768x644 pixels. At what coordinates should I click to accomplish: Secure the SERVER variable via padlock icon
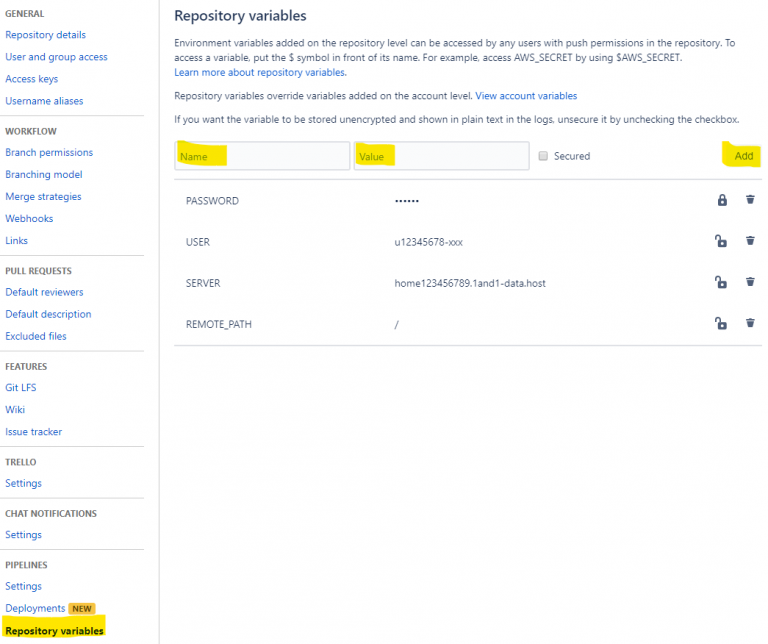721,282
